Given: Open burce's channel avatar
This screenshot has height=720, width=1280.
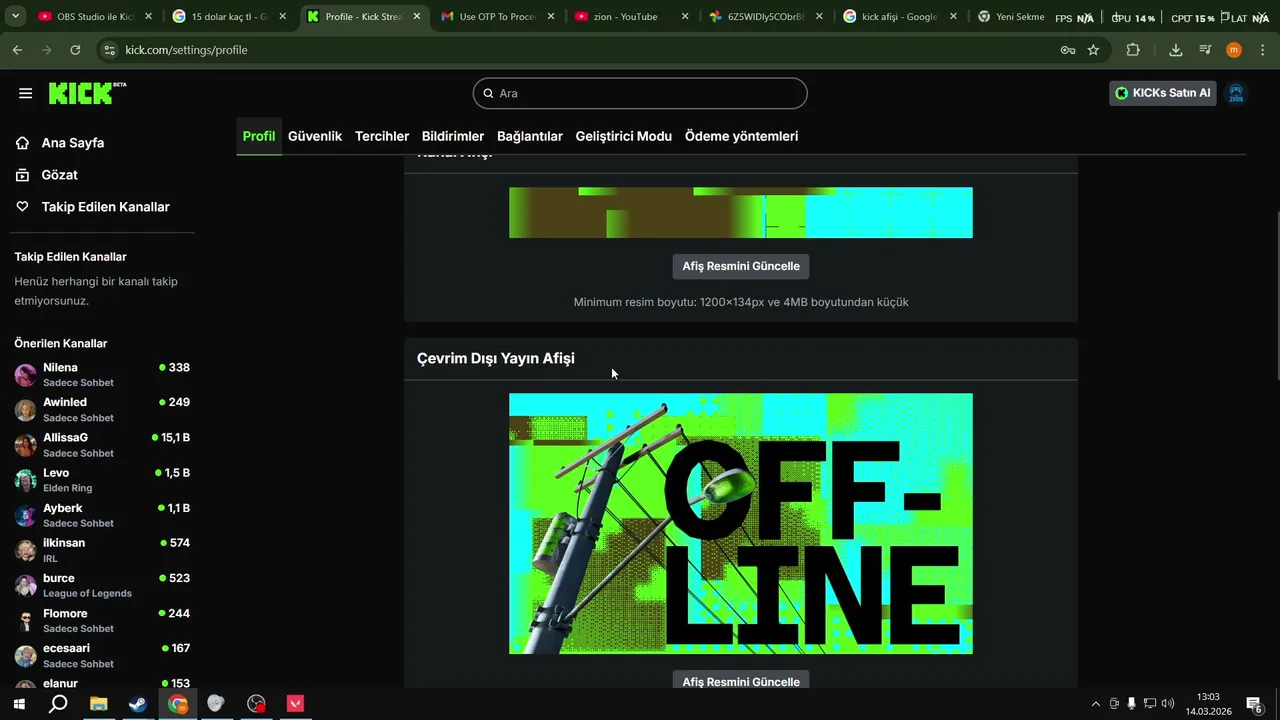Looking at the screenshot, I should [26, 586].
